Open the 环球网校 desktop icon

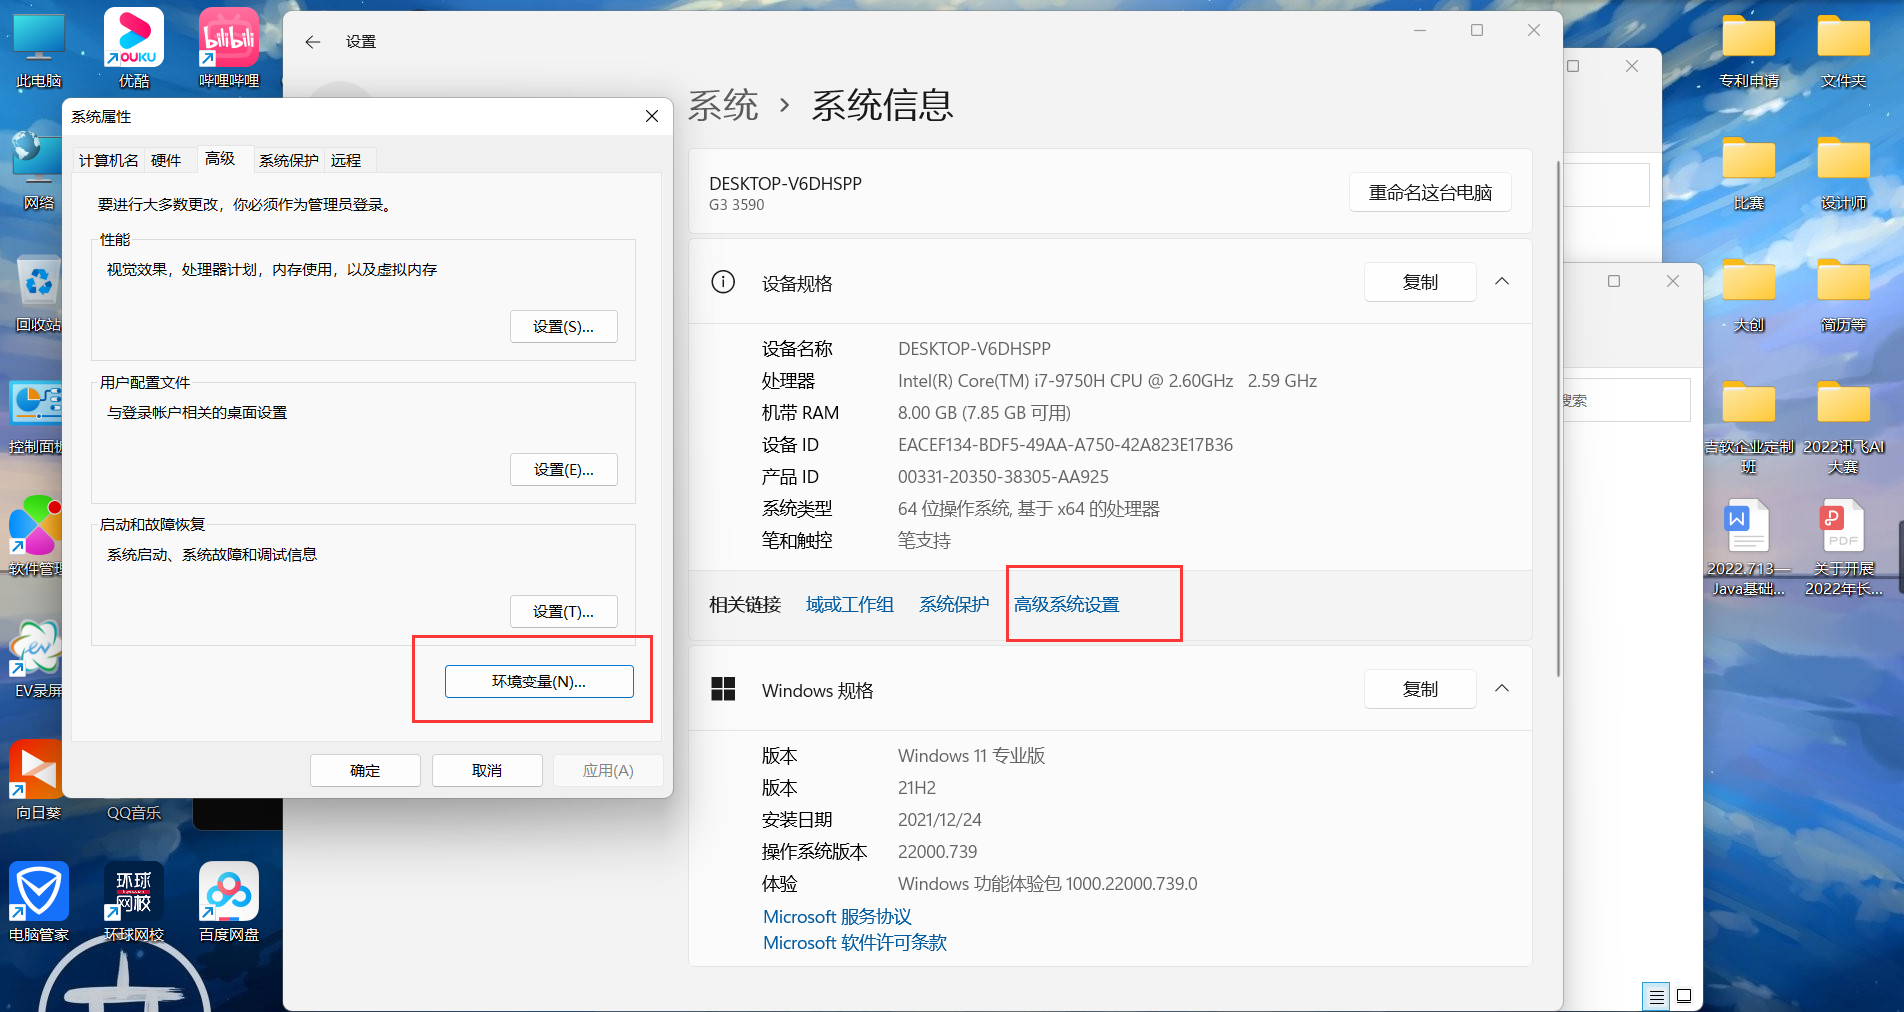pos(134,902)
